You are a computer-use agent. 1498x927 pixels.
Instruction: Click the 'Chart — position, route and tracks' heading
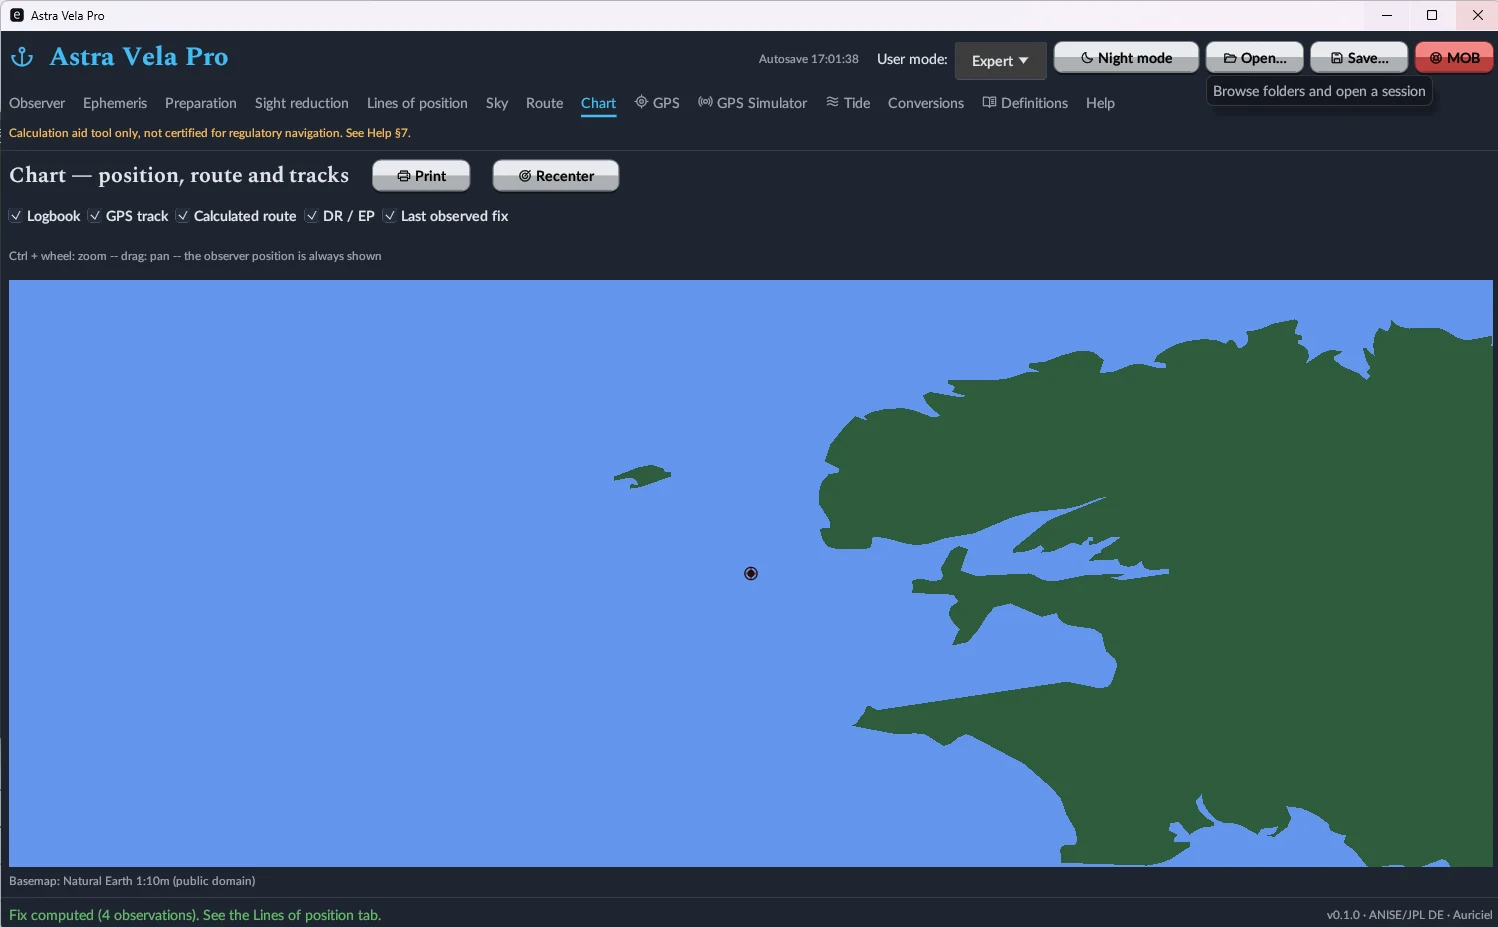179,175
